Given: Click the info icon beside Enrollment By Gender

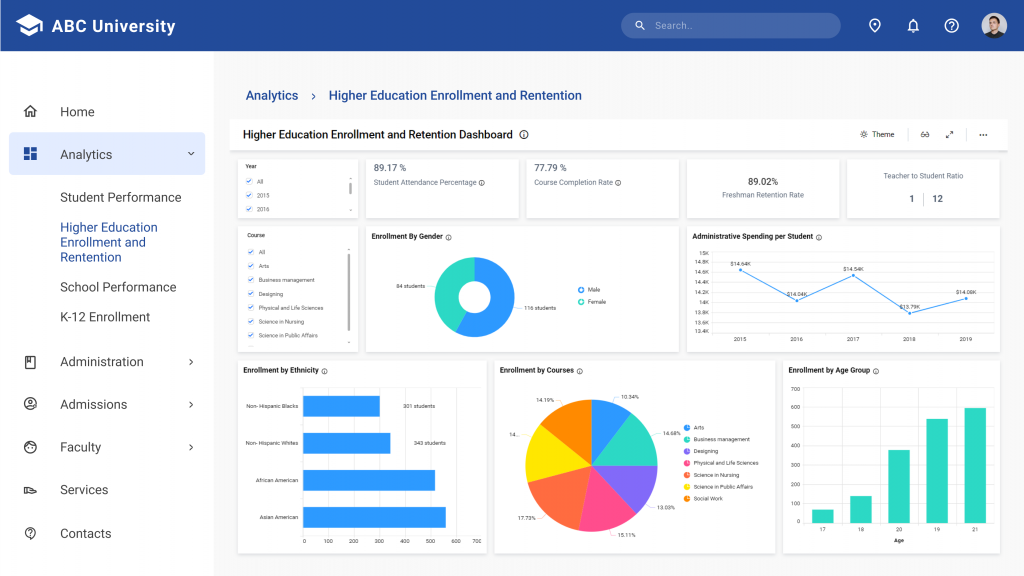Looking at the screenshot, I should (451, 237).
